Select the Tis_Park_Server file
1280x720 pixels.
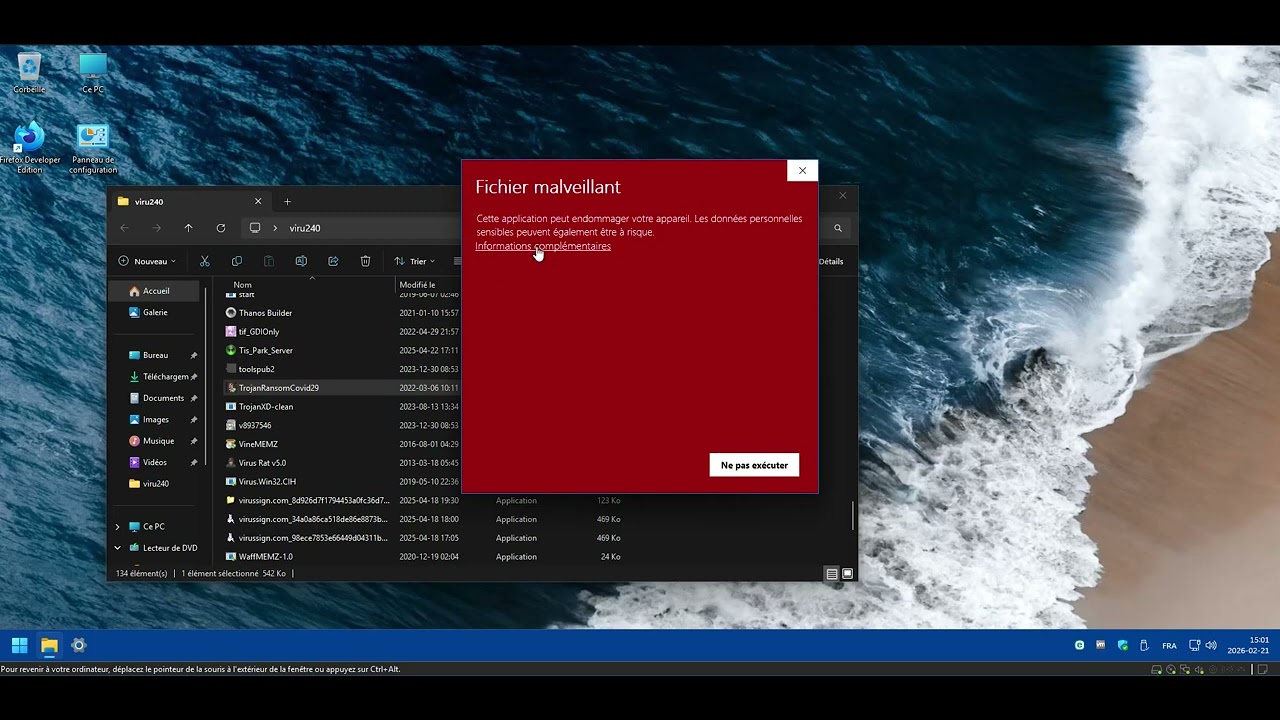coord(265,351)
